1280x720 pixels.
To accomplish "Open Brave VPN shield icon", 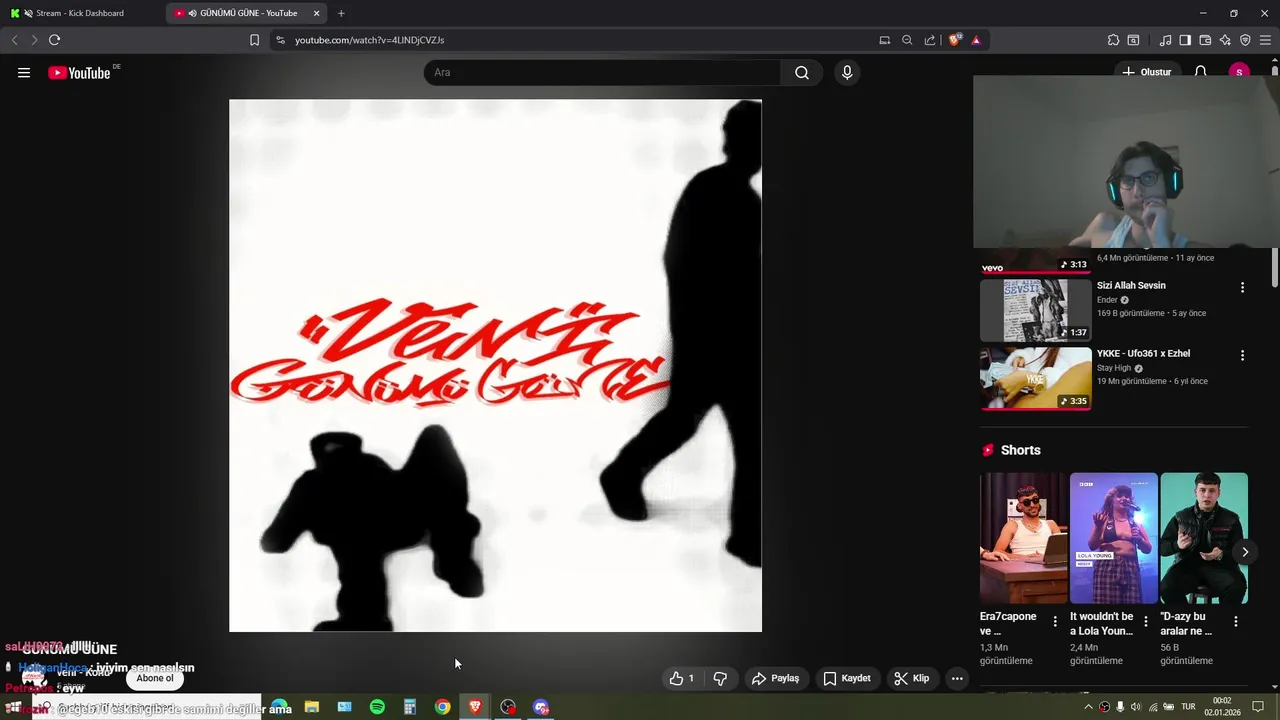I will point(1245,40).
